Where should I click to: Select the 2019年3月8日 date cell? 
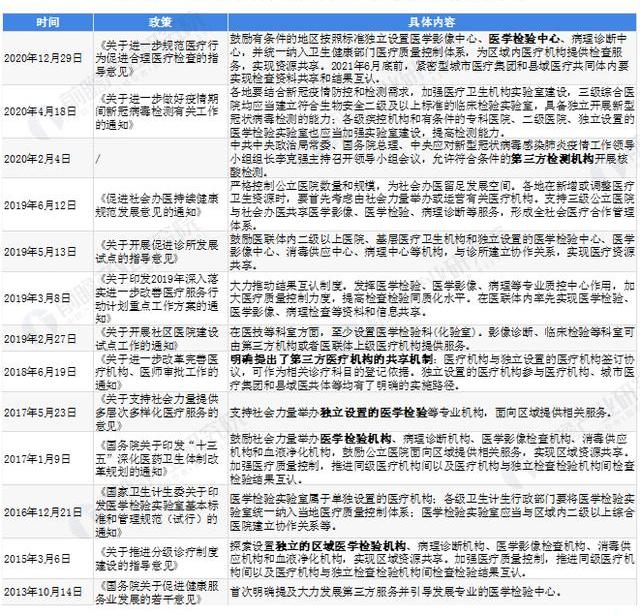coord(47,296)
